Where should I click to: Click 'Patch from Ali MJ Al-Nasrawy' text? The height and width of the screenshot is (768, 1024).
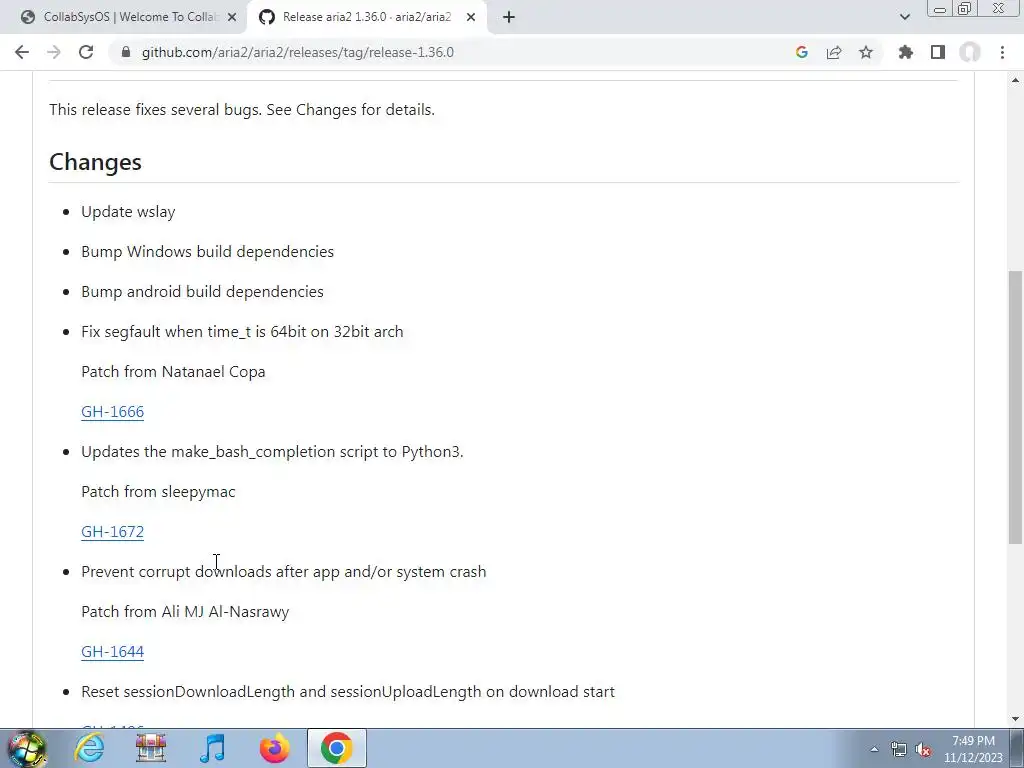185,612
